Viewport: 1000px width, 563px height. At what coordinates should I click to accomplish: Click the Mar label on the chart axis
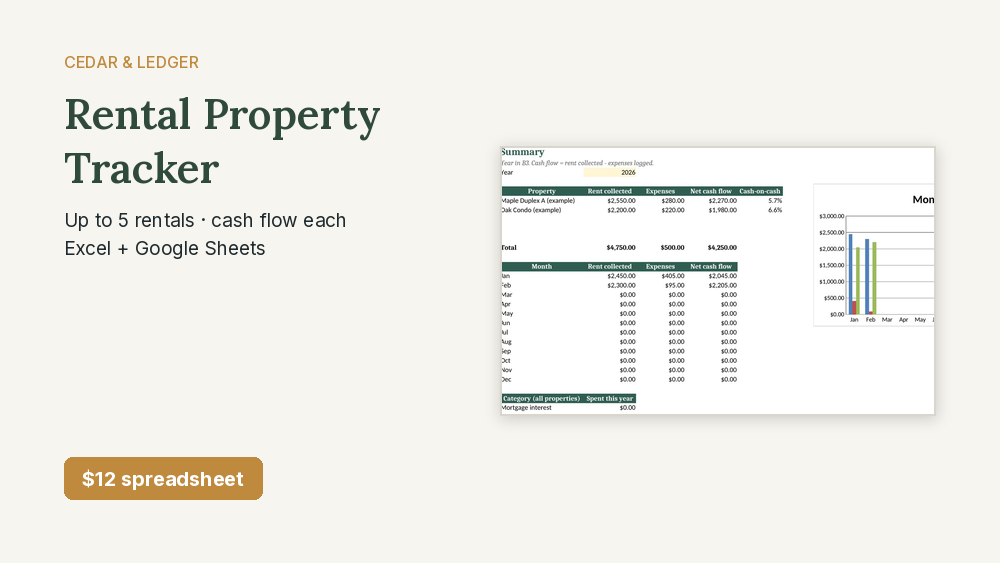887,319
